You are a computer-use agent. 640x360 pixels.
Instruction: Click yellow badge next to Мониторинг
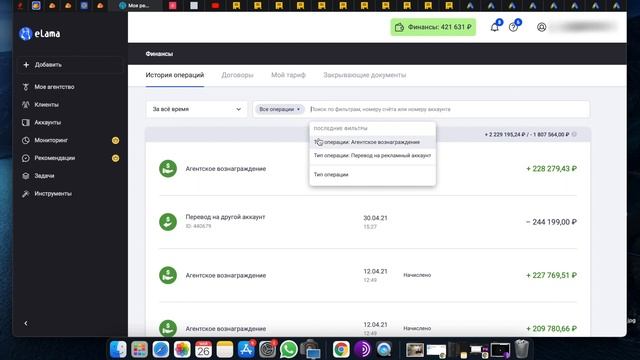116,140
